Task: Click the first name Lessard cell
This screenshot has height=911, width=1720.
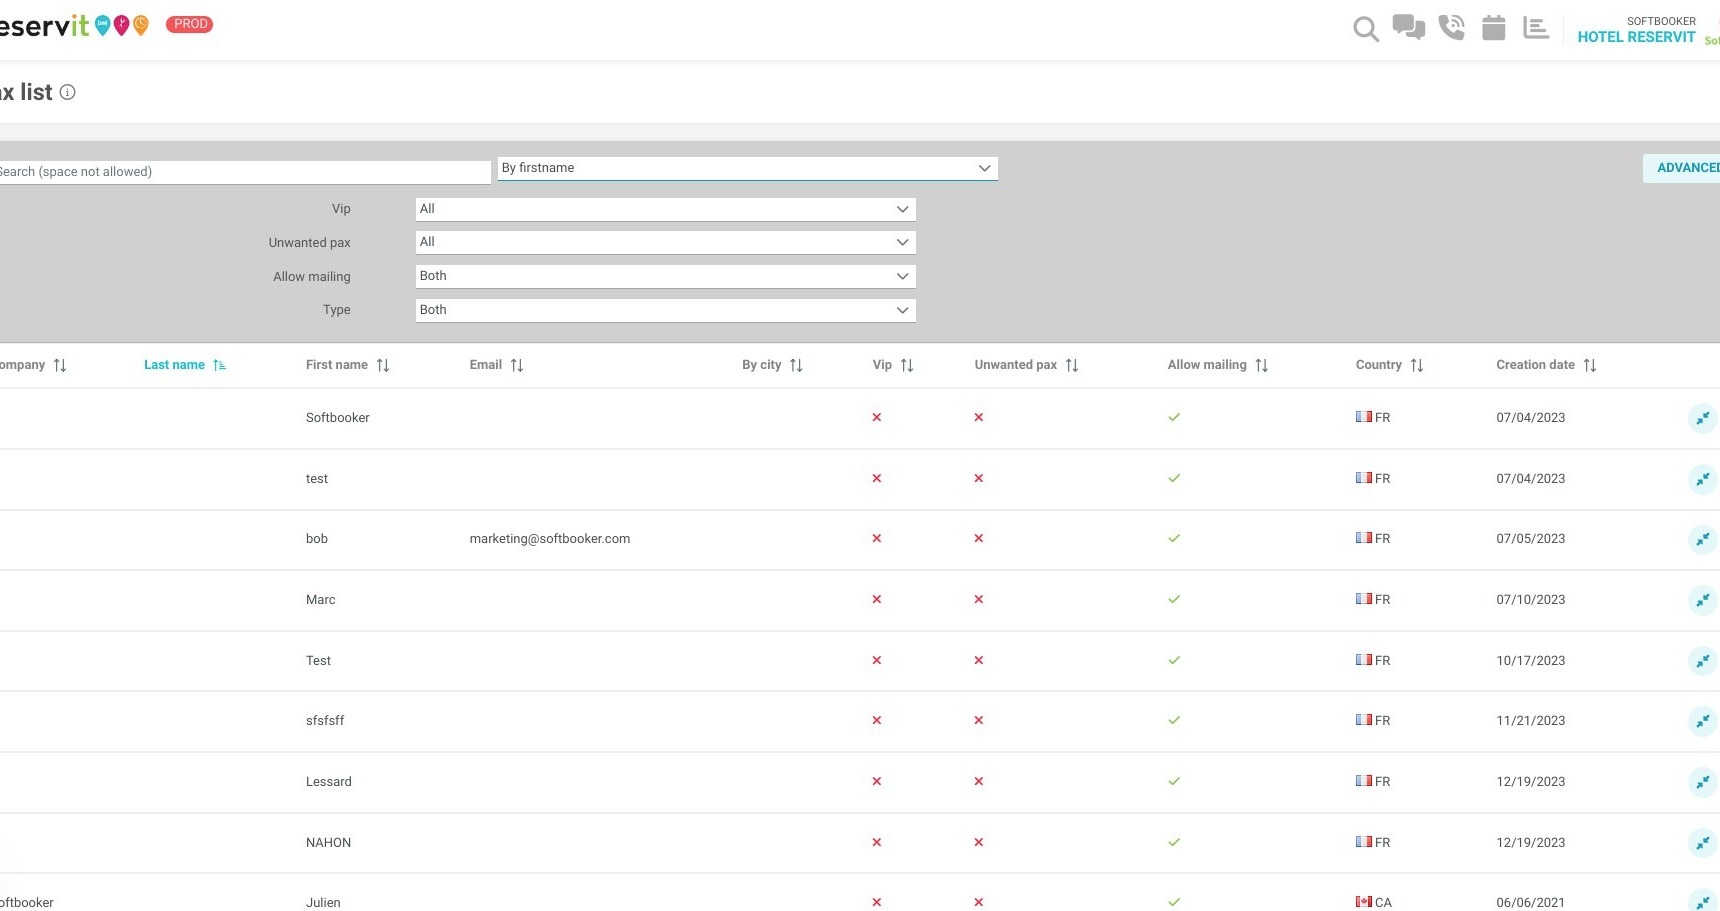Action: coord(329,782)
